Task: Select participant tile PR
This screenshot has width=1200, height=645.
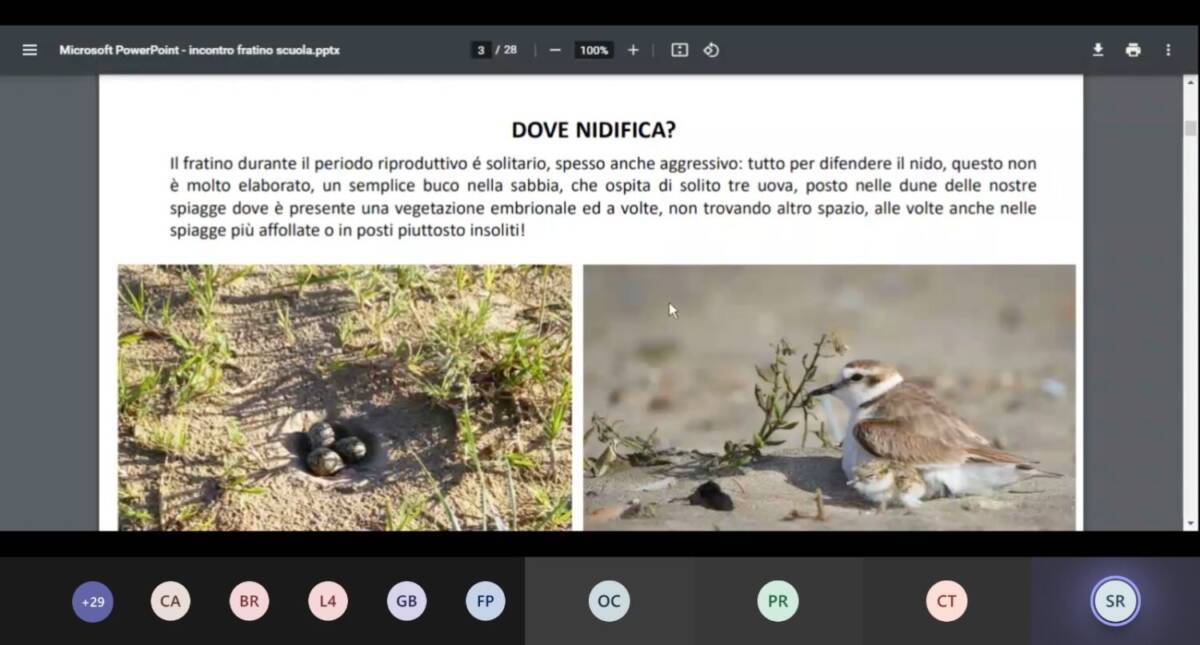Action: coord(778,601)
